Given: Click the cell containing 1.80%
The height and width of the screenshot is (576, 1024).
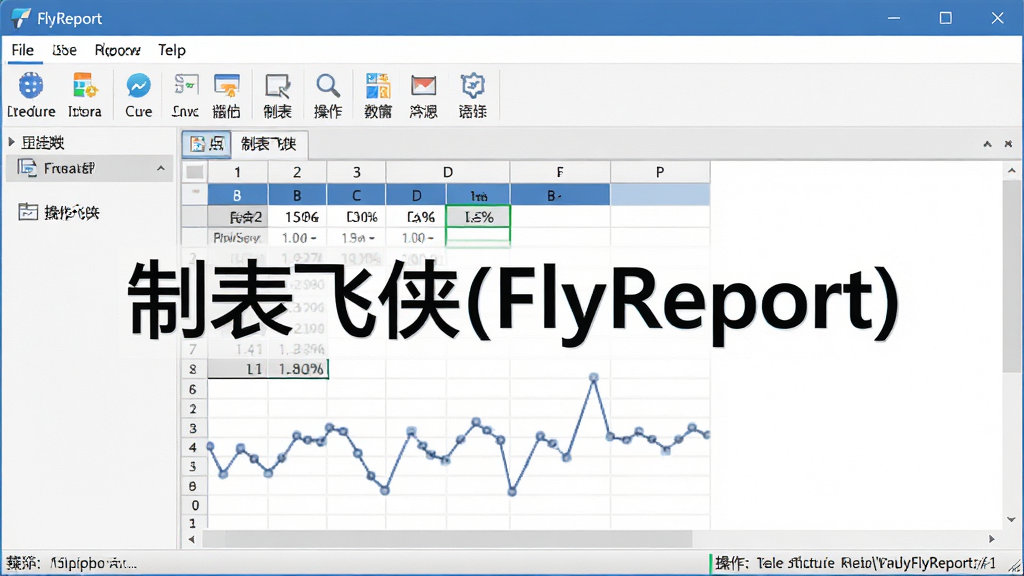Looking at the screenshot, I should coord(298,369).
